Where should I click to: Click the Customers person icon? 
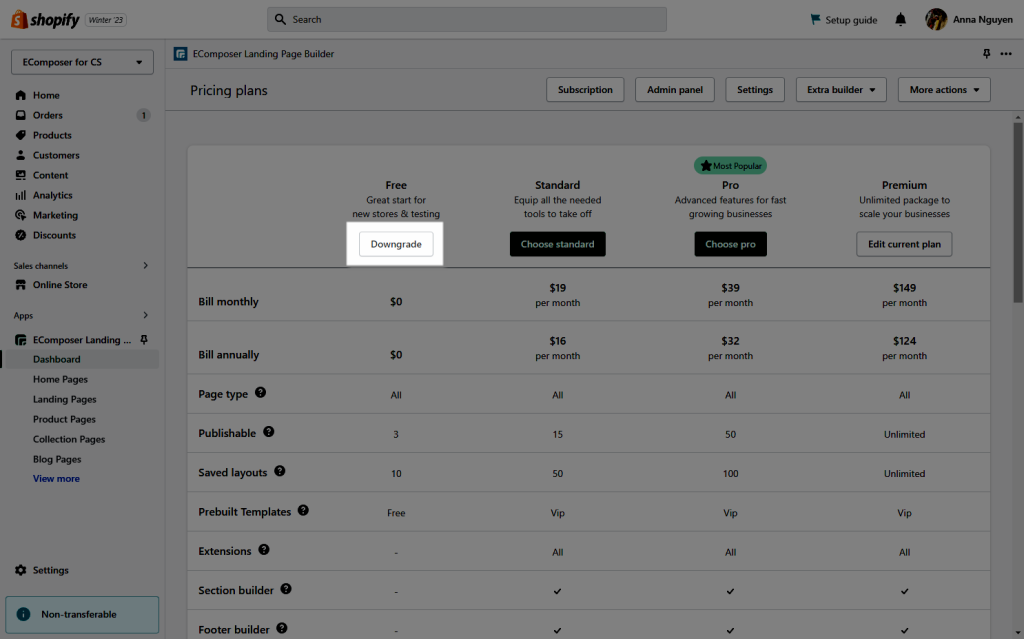(21, 156)
